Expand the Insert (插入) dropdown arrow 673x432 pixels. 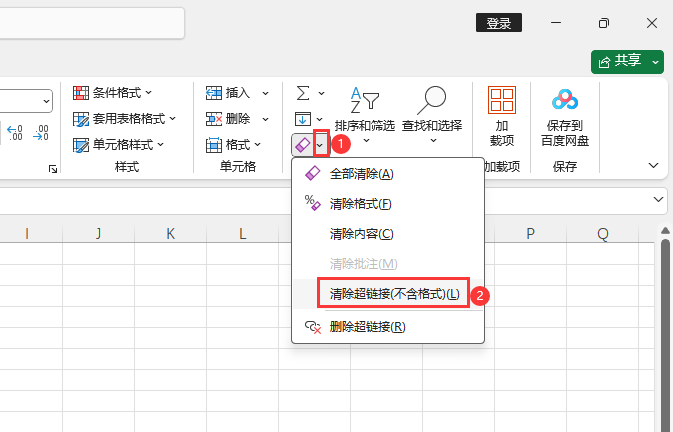265,93
